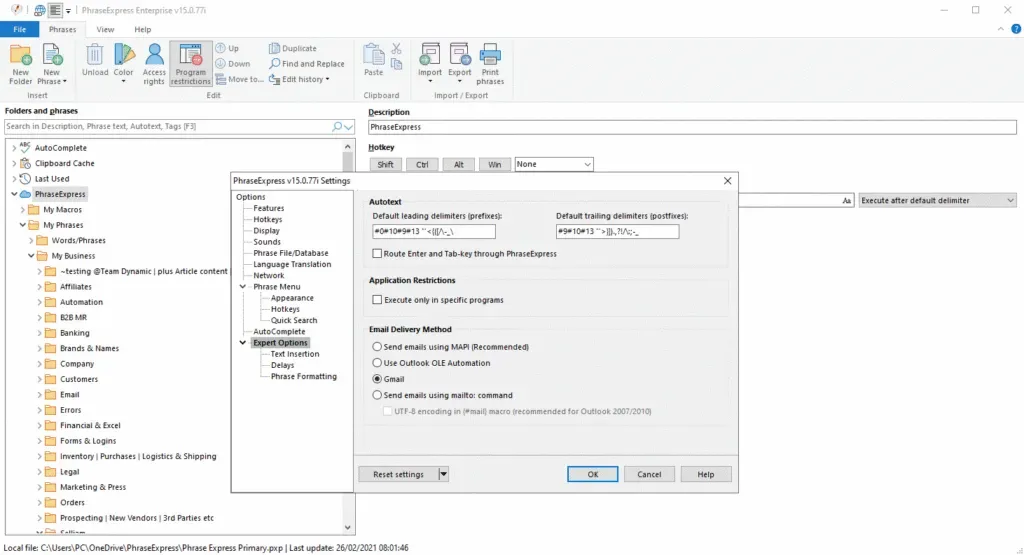
Task: Toggle Program restrictions ribbon button
Action: click(191, 63)
